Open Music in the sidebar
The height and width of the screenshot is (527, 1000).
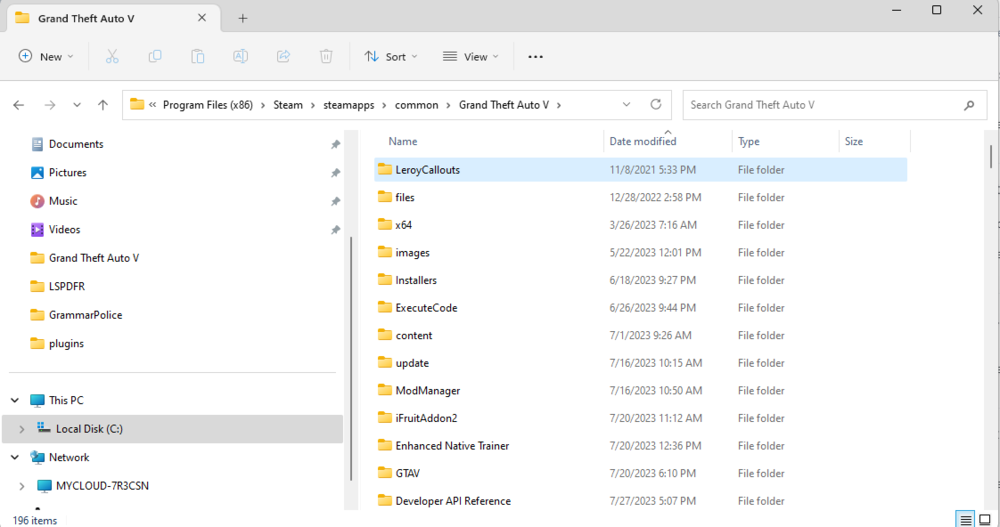click(63, 201)
